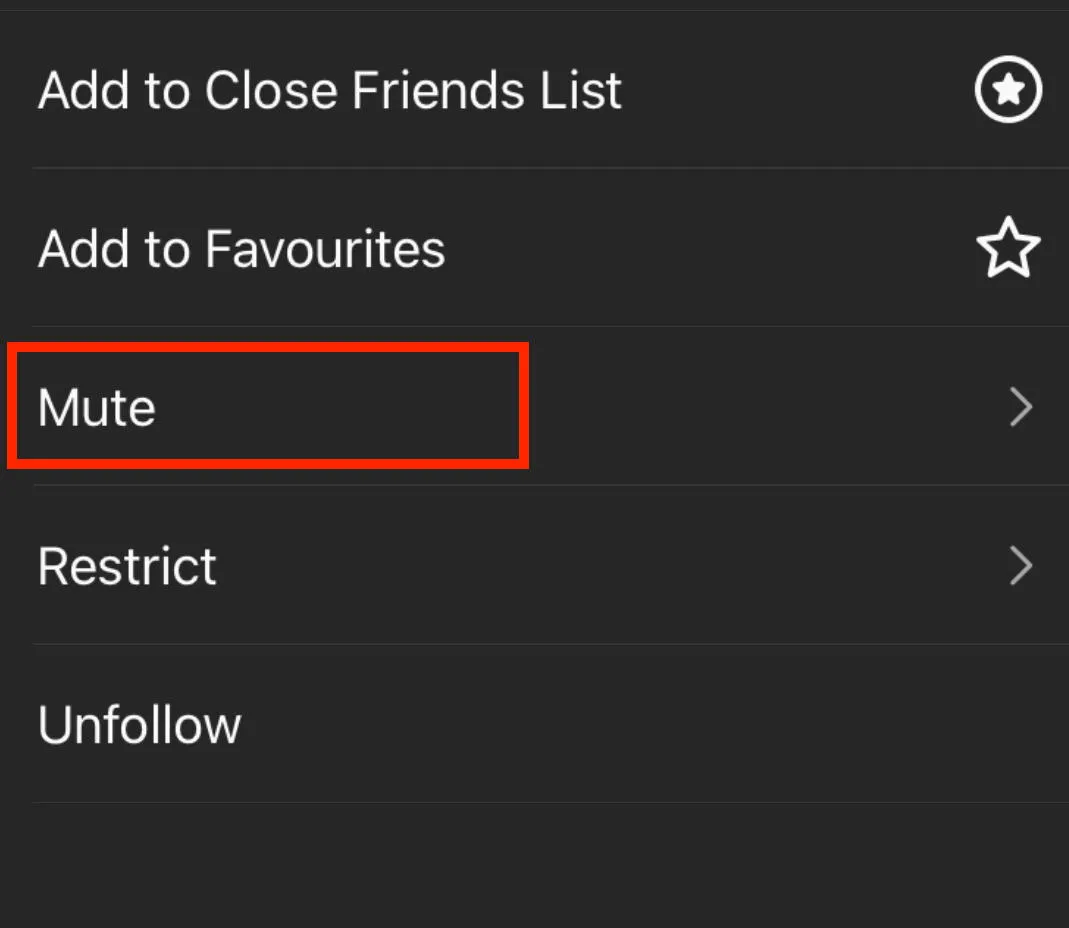The height and width of the screenshot is (928, 1069).
Task: Tap Unfollow to stop following
Action: [x=140, y=725]
